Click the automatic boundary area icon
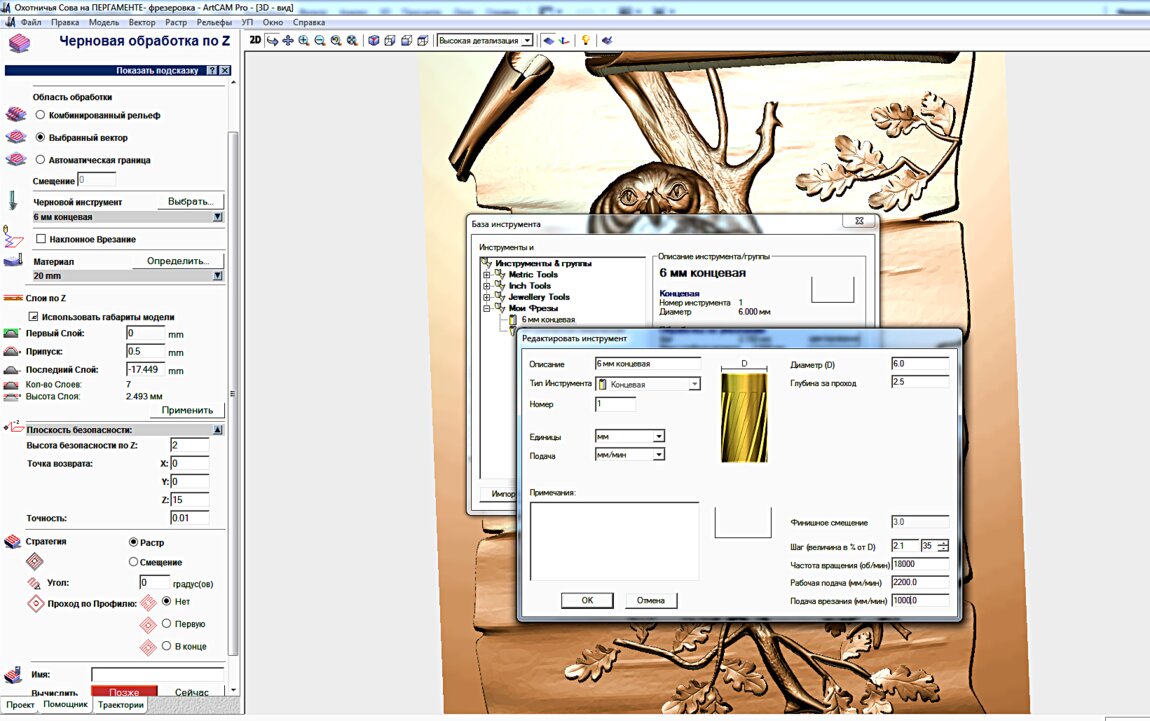This screenshot has width=1150, height=721. 15,159
